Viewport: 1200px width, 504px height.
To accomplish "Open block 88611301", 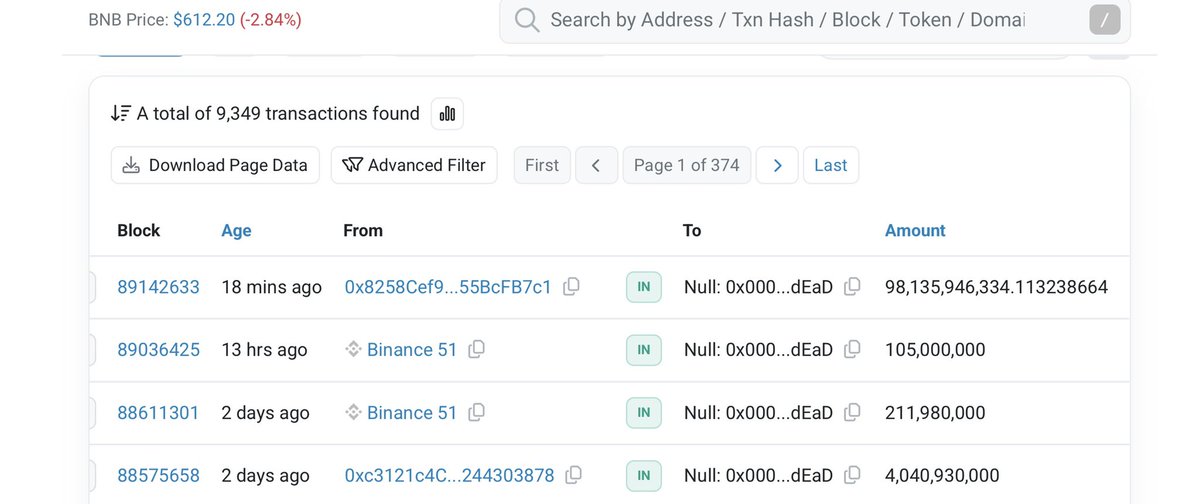I will point(159,412).
